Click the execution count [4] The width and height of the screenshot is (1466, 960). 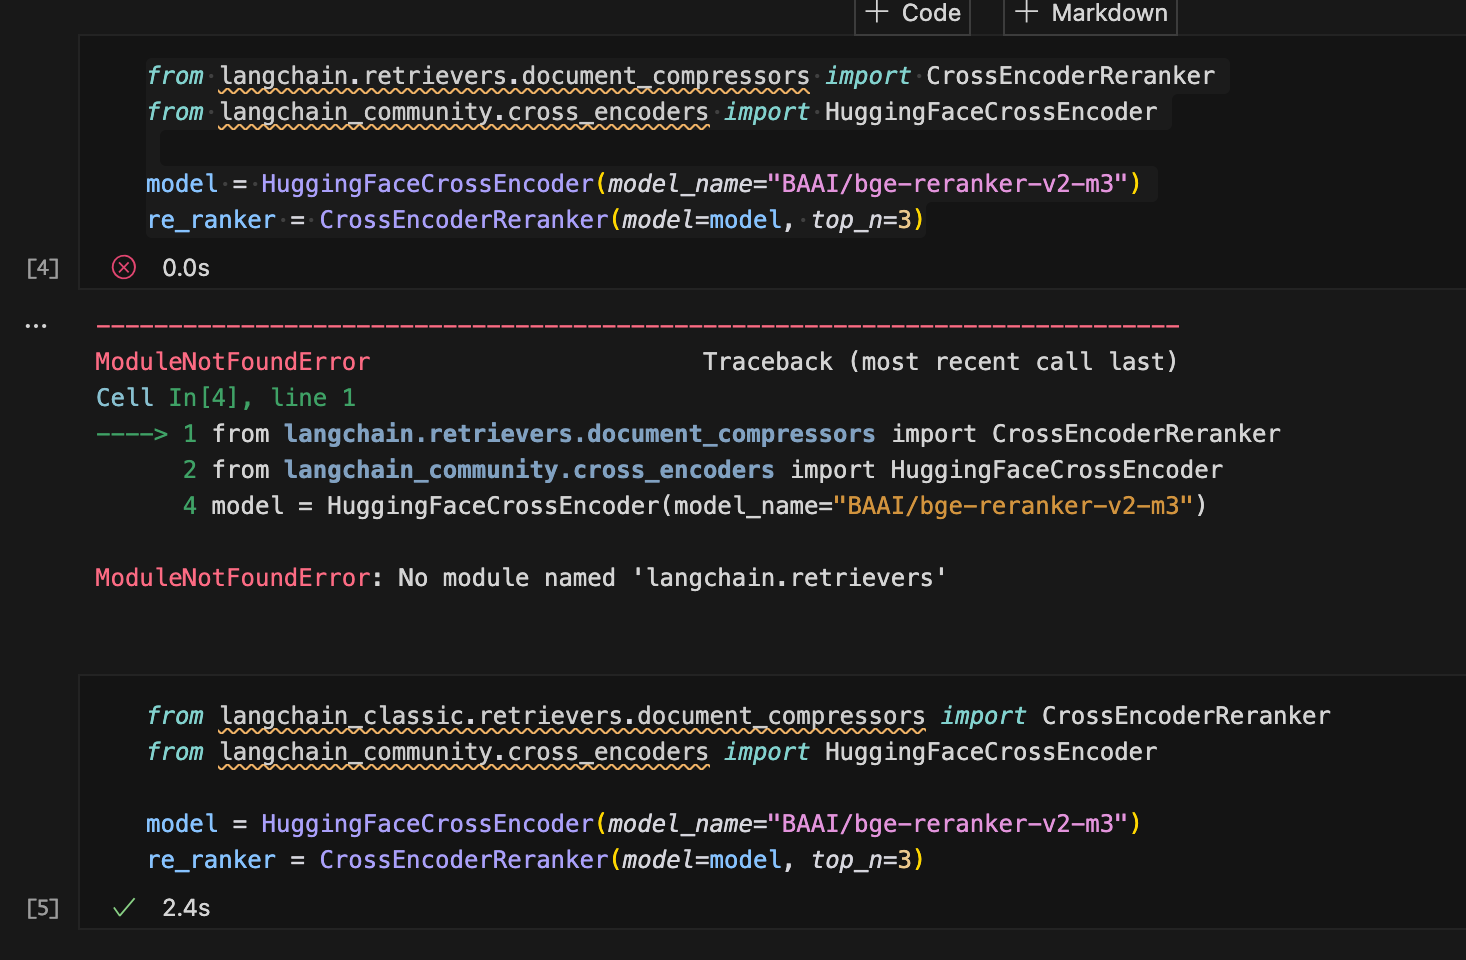click(x=43, y=268)
